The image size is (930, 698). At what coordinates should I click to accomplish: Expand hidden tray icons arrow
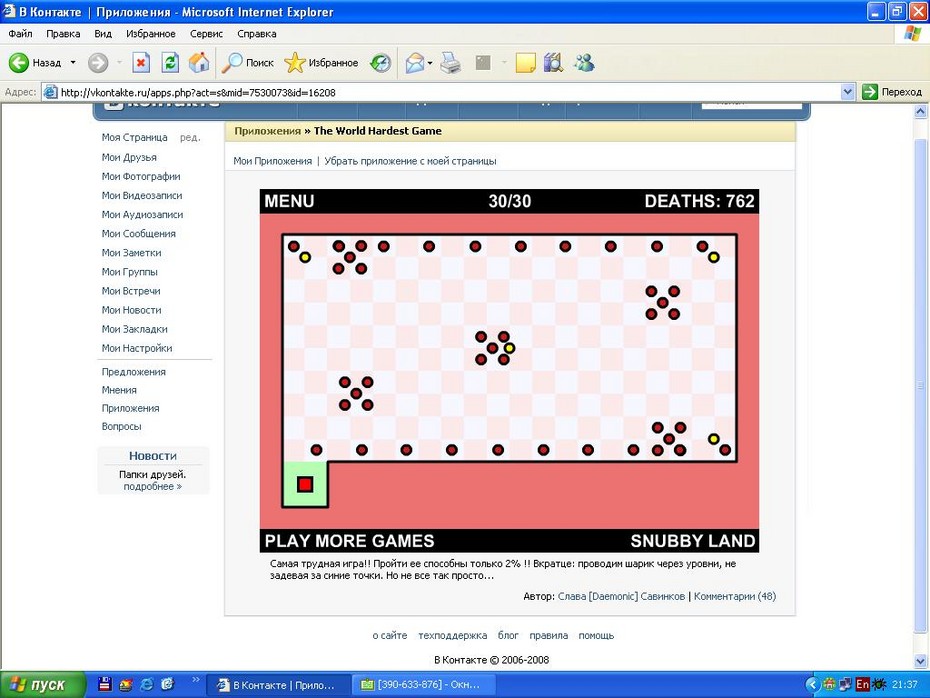click(812, 684)
